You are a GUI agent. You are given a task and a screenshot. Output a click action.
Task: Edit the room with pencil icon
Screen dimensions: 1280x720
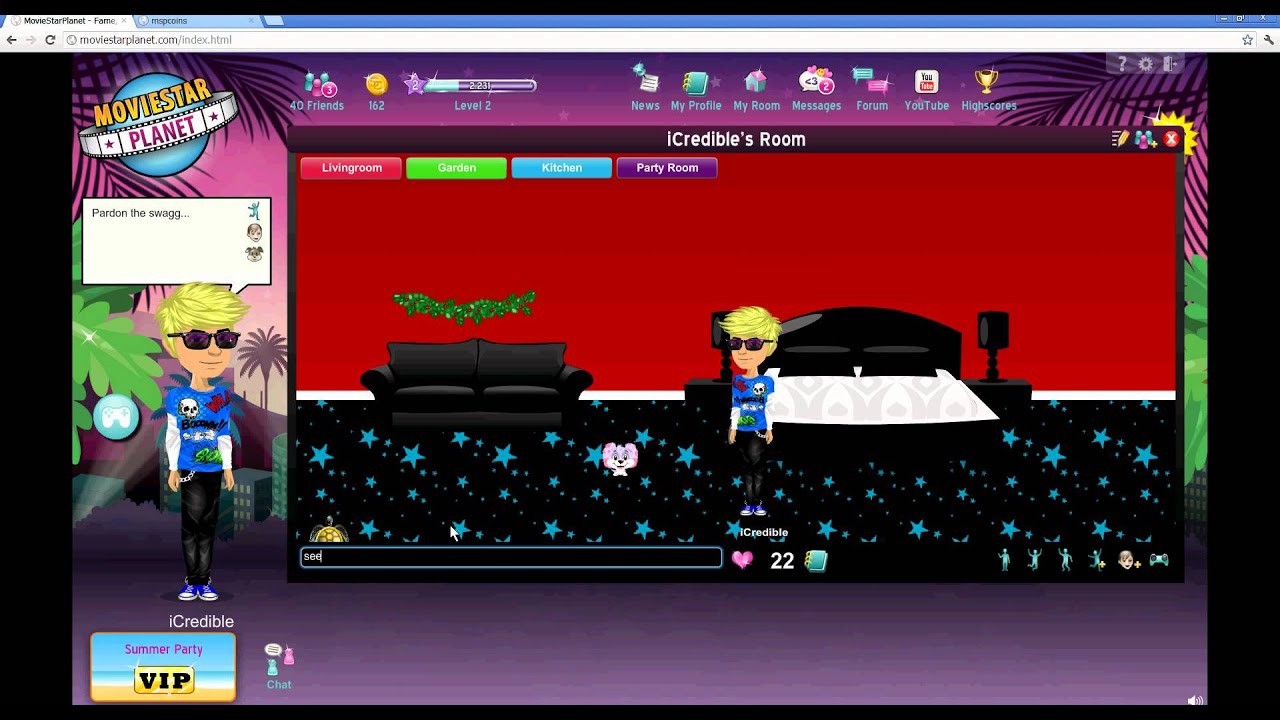pos(1121,139)
